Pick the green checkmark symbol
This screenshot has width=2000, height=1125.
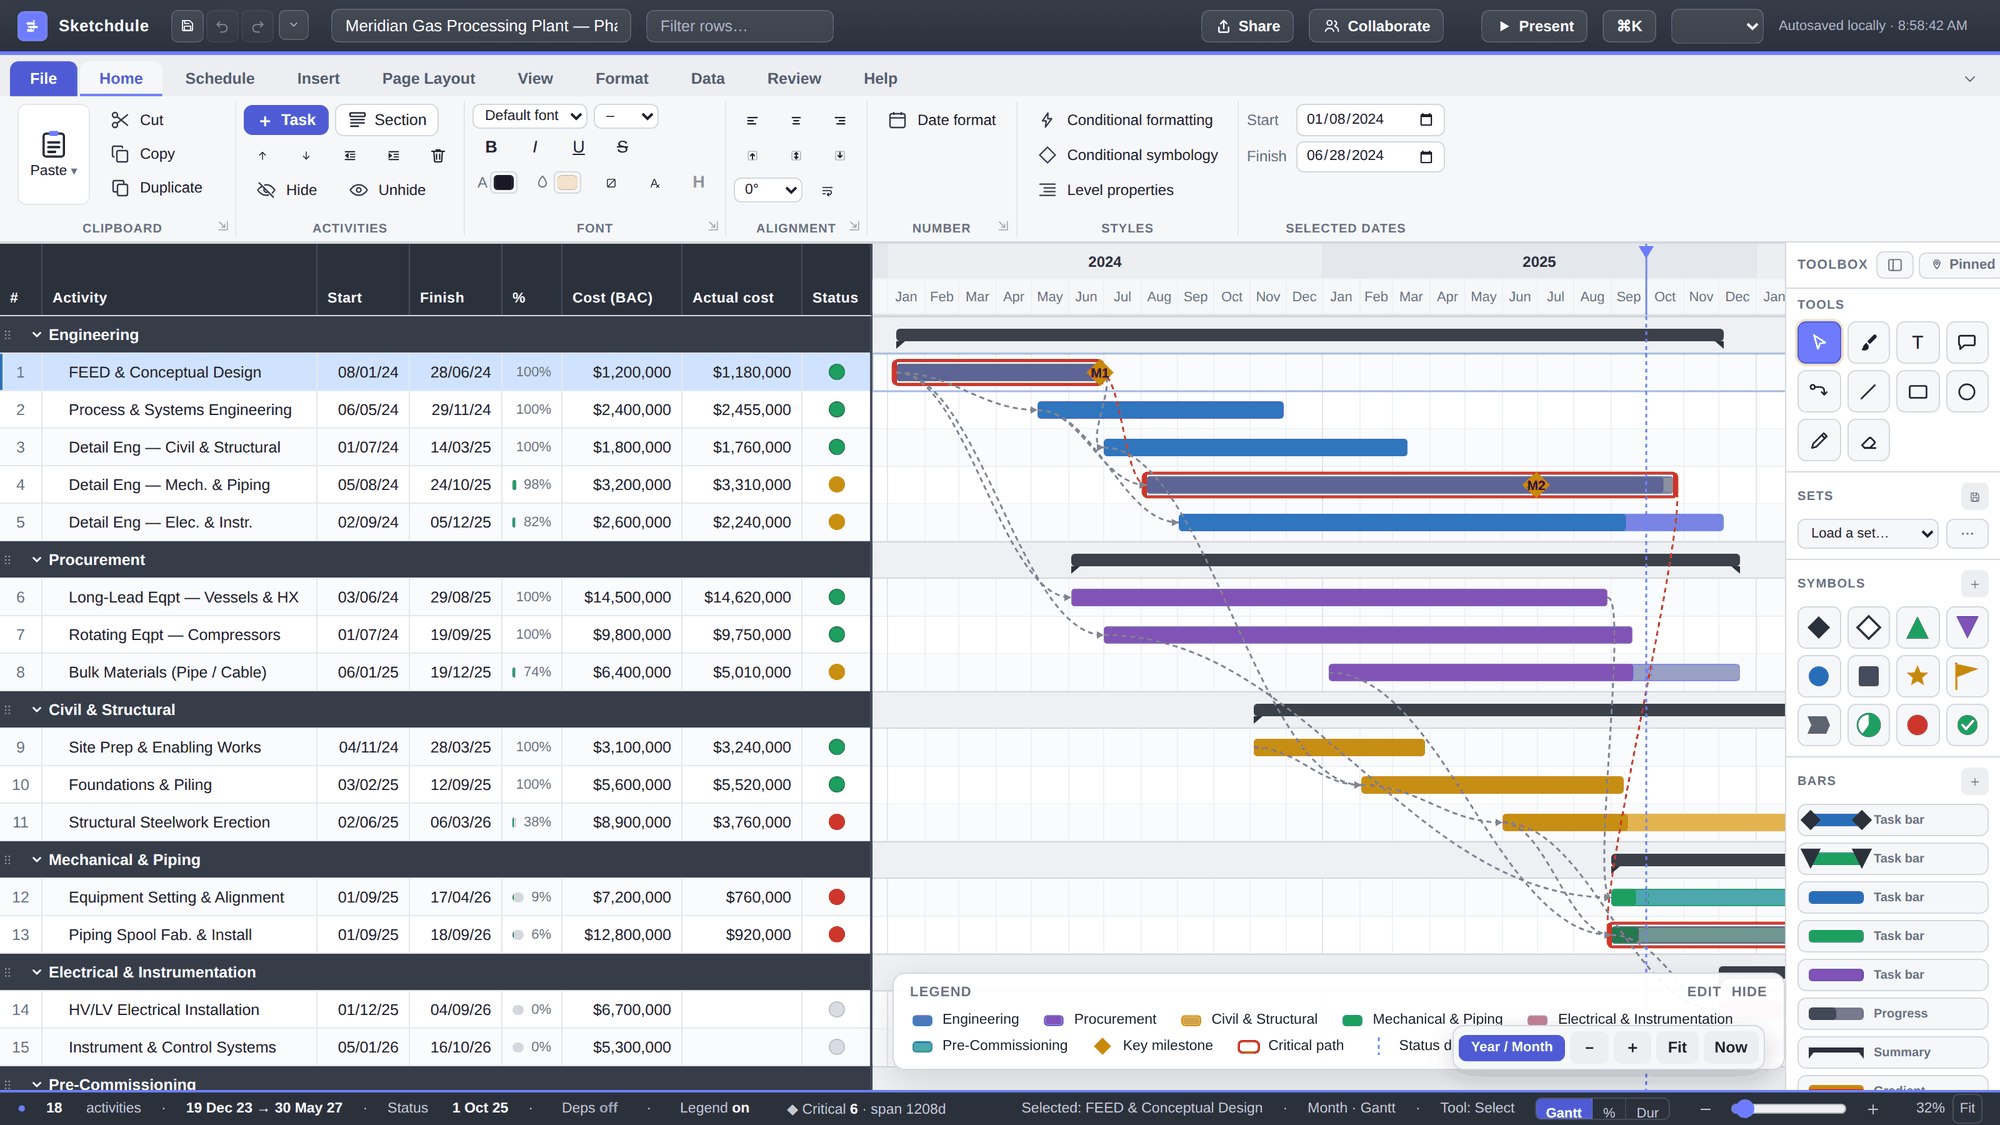[x=1966, y=725]
